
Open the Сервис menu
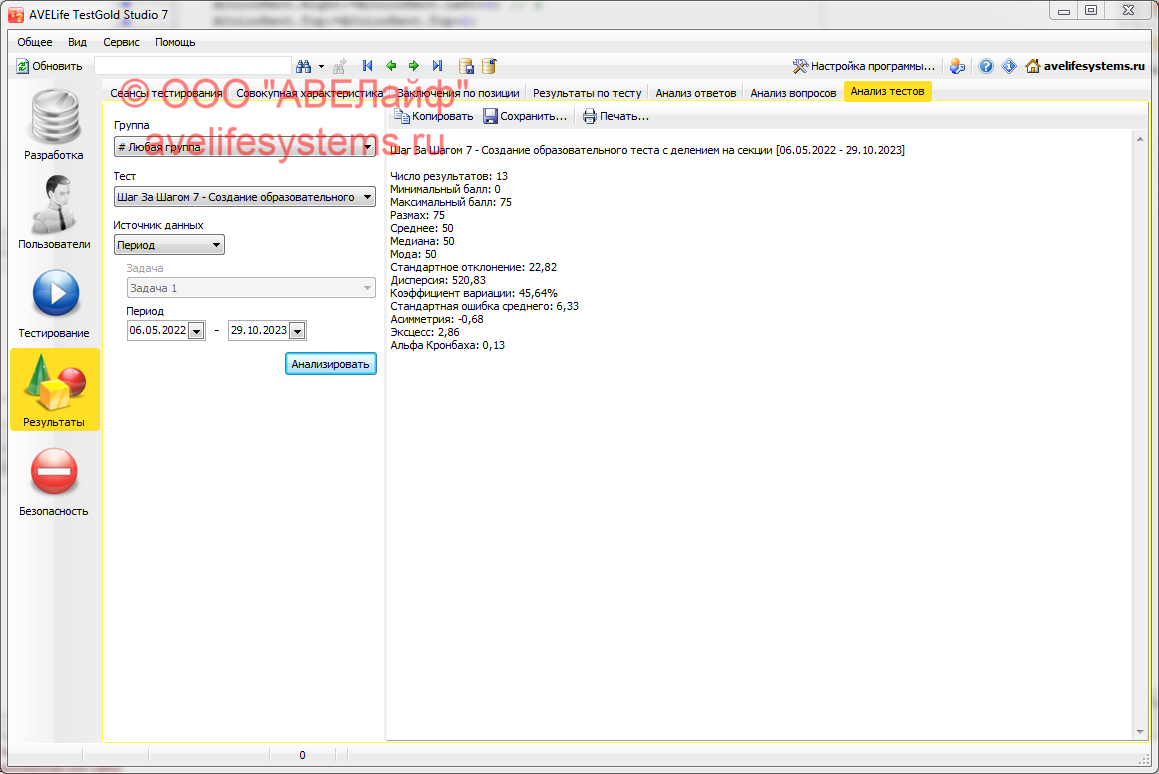(121, 42)
